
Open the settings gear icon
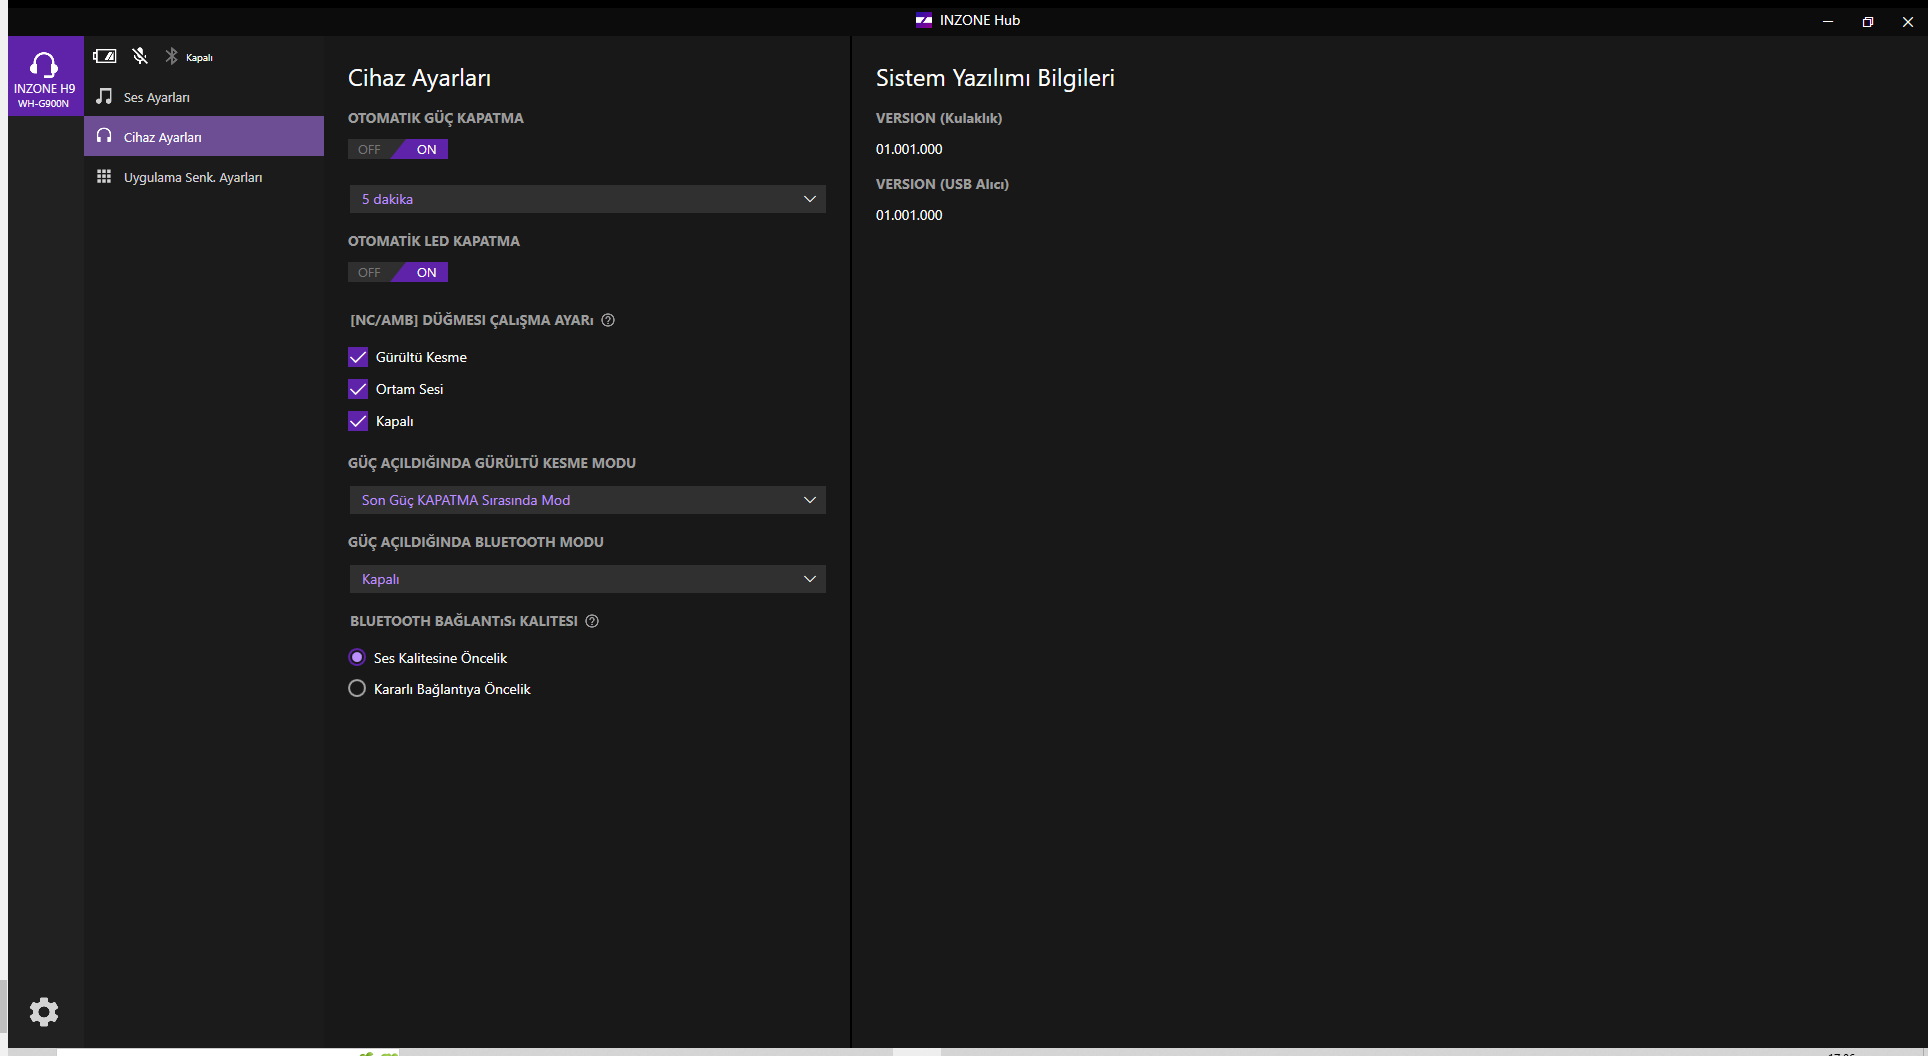point(44,1012)
